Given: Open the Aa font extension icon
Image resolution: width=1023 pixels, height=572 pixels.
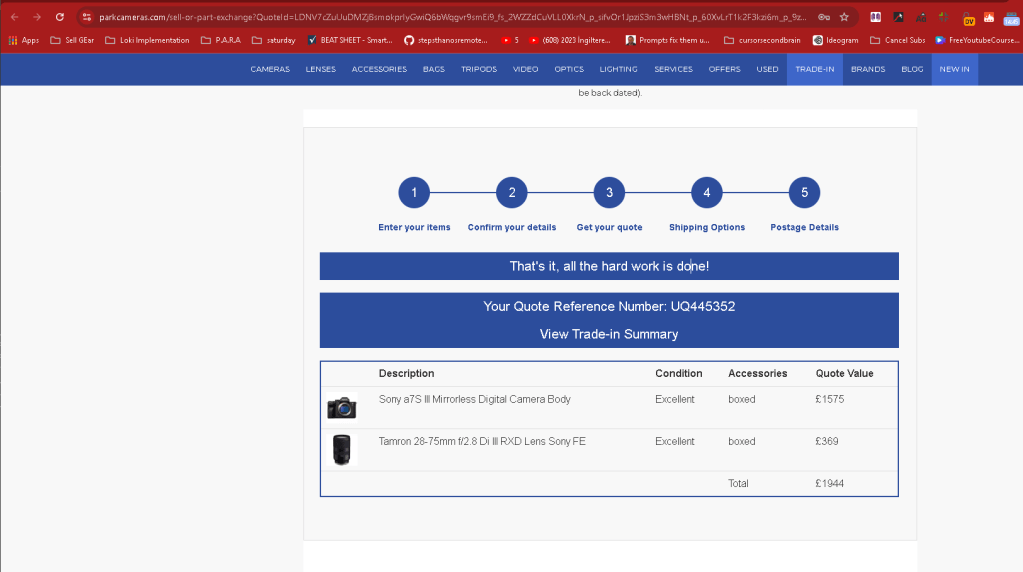Looking at the screenshot, I should (x=921, y=18).
